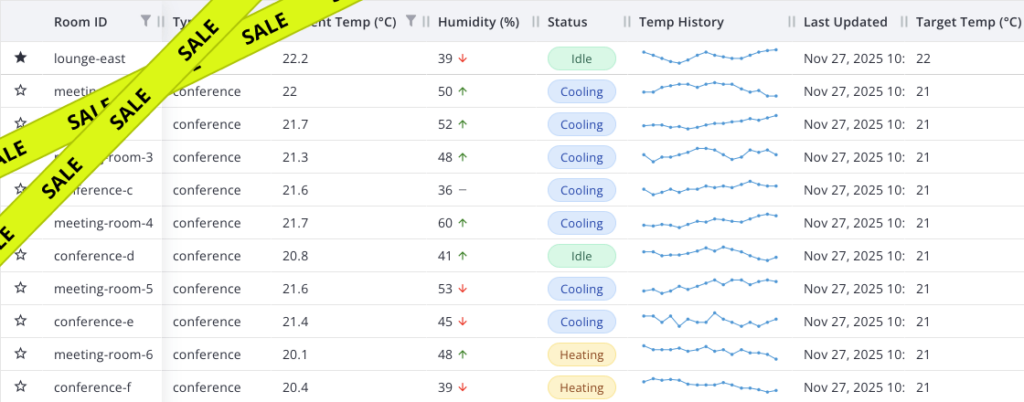Click separator handle between Status and Temp History

click(628, 21)
